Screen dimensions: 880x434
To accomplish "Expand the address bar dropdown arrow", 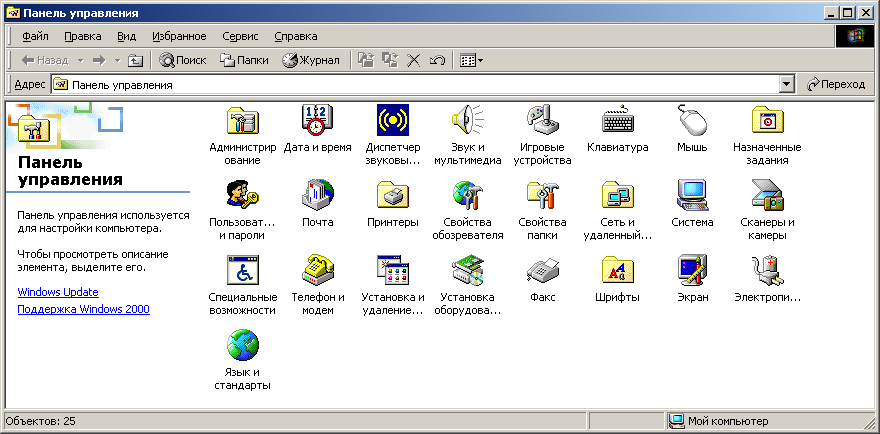I will [787, 85].
